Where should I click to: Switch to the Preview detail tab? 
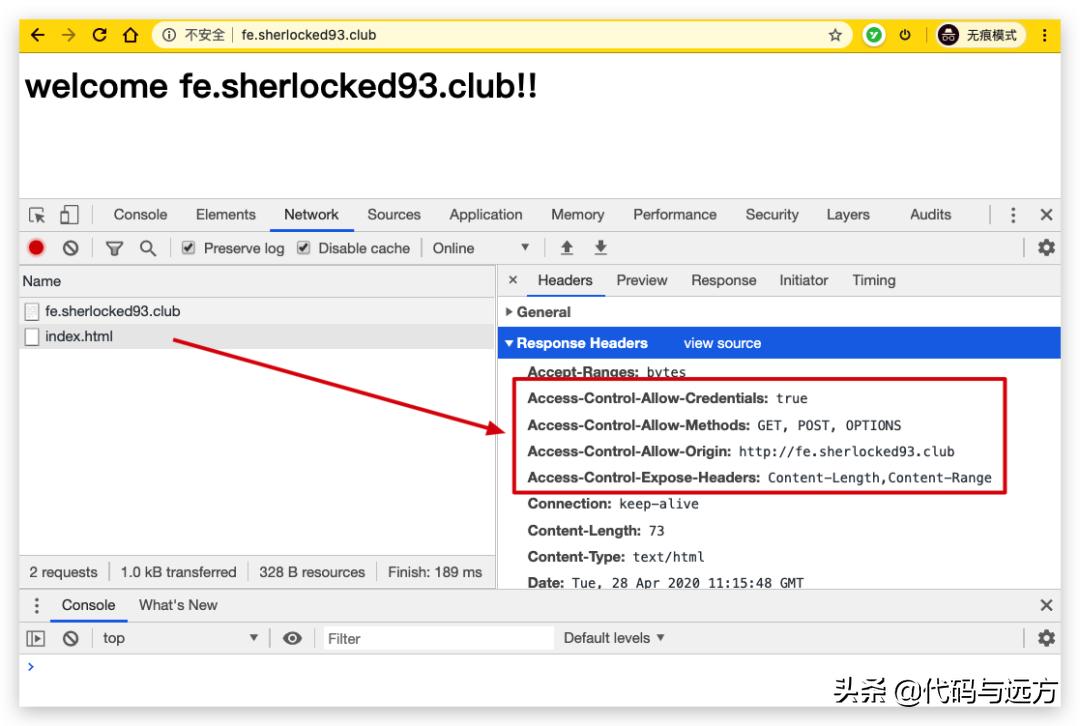click(642, 280)
